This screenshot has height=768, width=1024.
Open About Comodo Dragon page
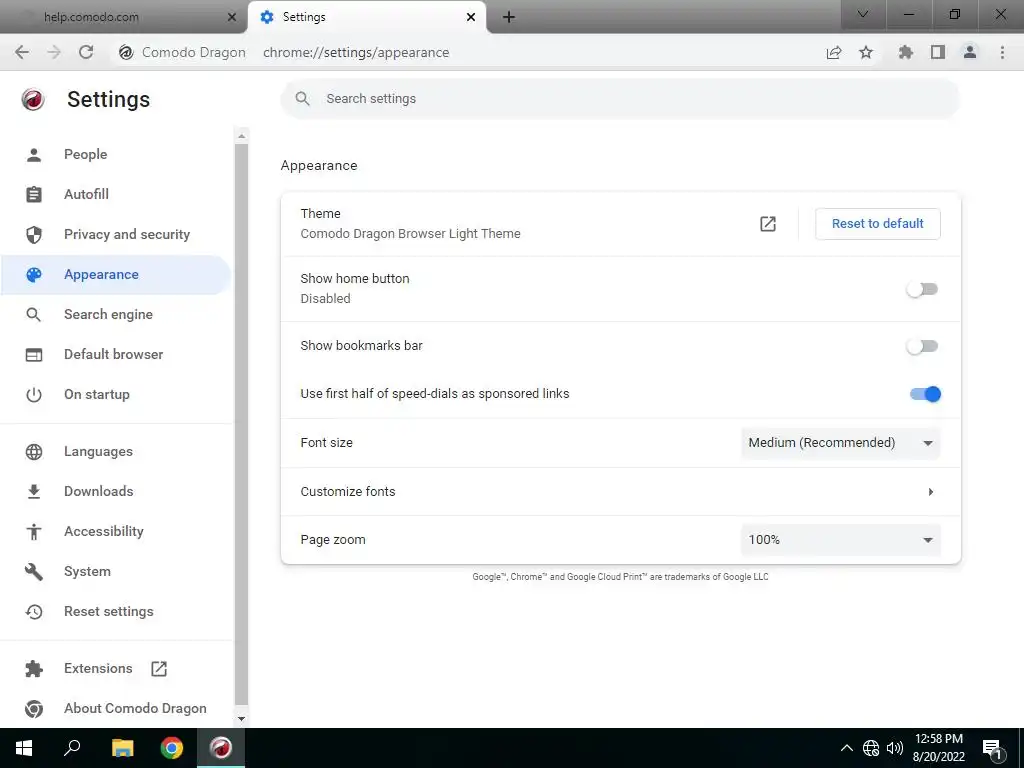pyautogui.click(x=116, y=709)
